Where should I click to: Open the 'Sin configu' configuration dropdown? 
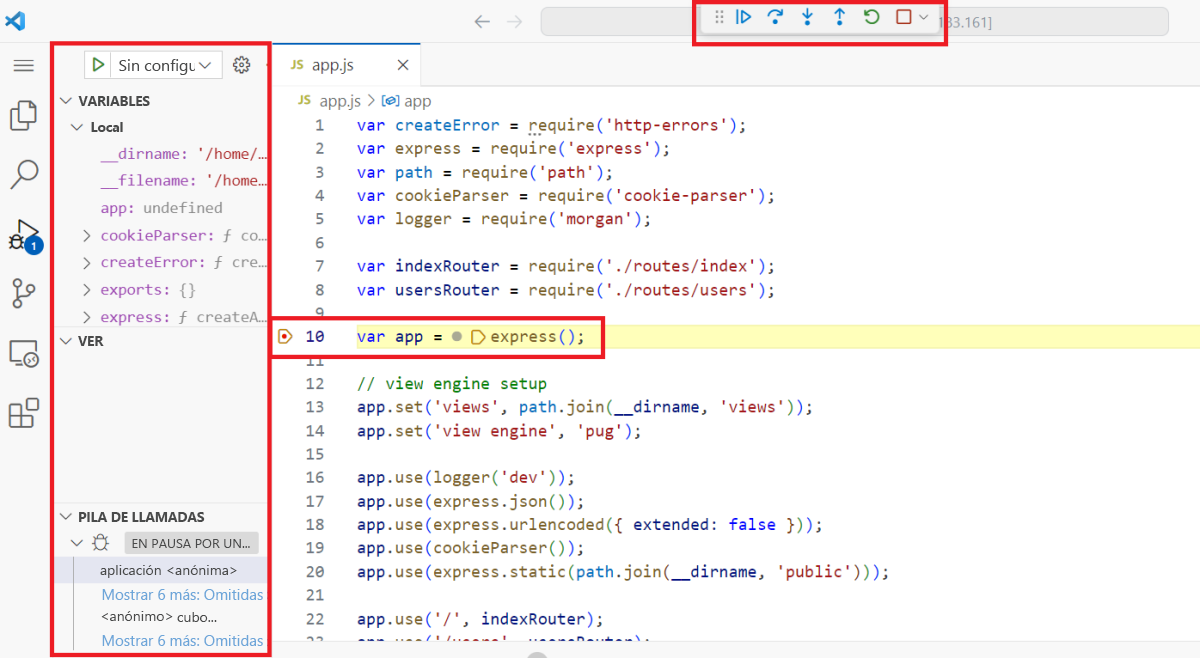164,65
